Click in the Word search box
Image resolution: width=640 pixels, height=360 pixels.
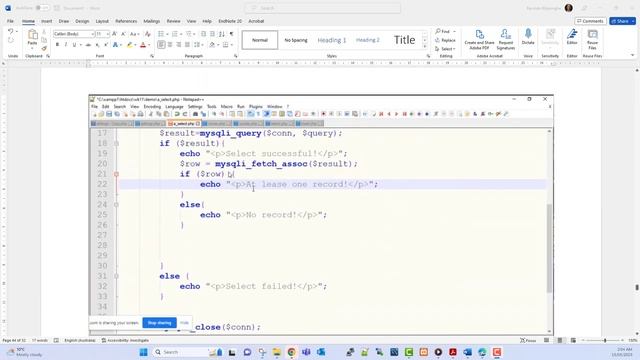click(x=322, y=8)
